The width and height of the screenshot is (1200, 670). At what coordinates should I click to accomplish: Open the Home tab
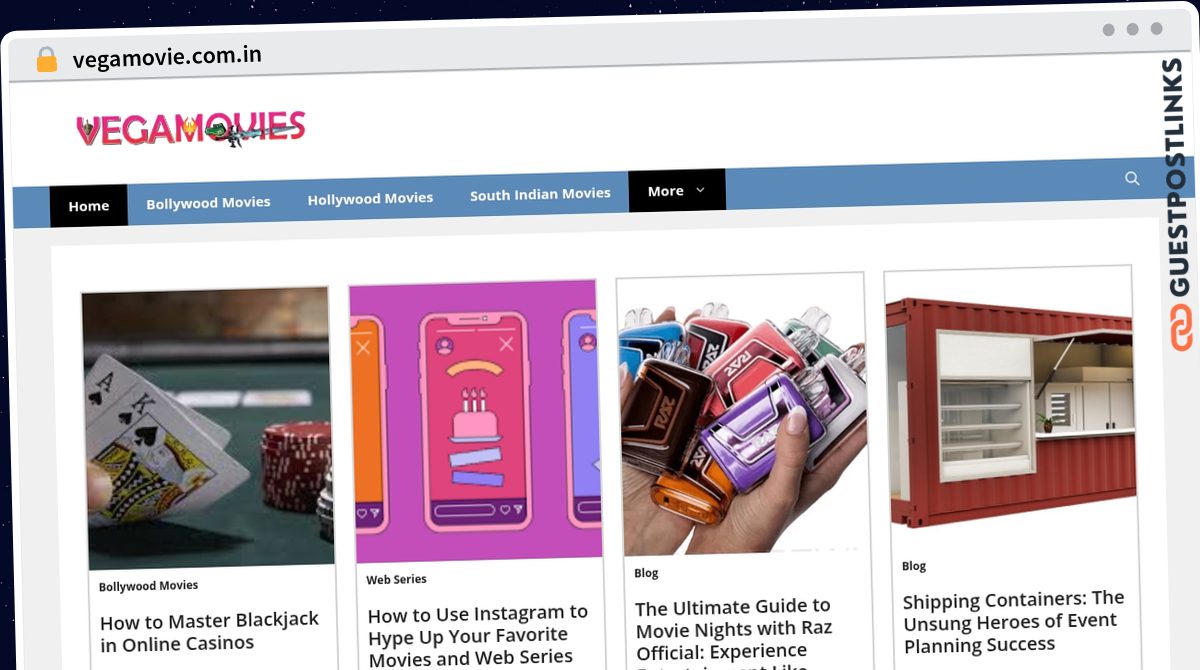coord(89,206)
